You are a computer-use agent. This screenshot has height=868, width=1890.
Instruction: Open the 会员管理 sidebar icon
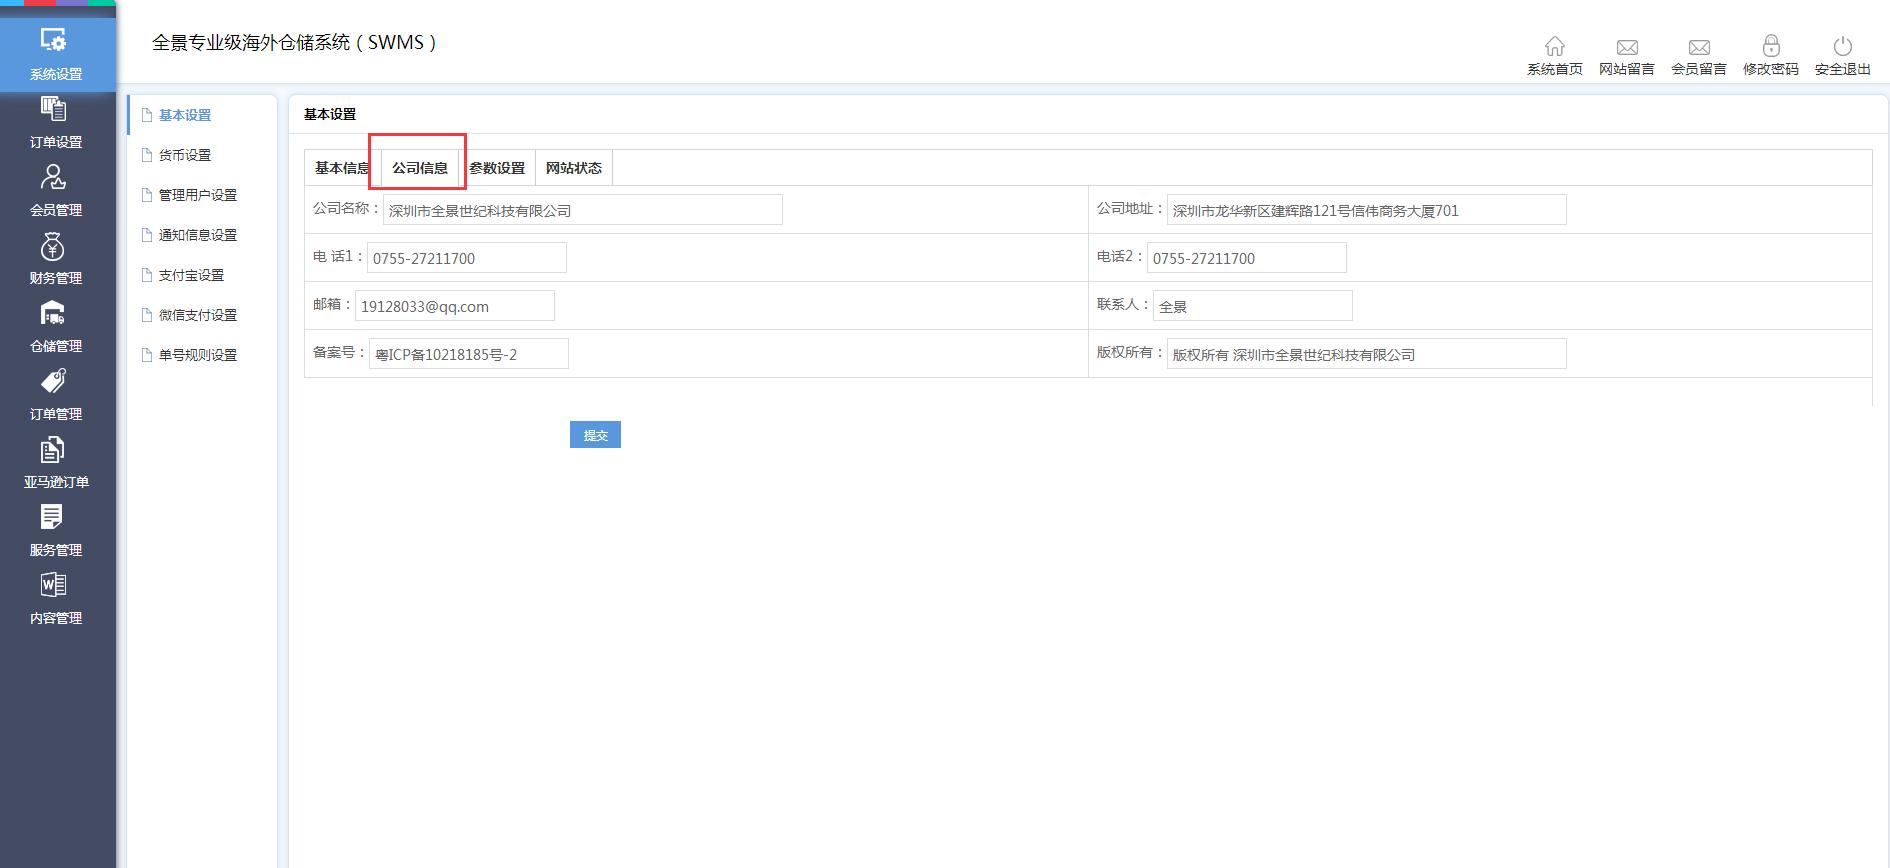(54, 178)
